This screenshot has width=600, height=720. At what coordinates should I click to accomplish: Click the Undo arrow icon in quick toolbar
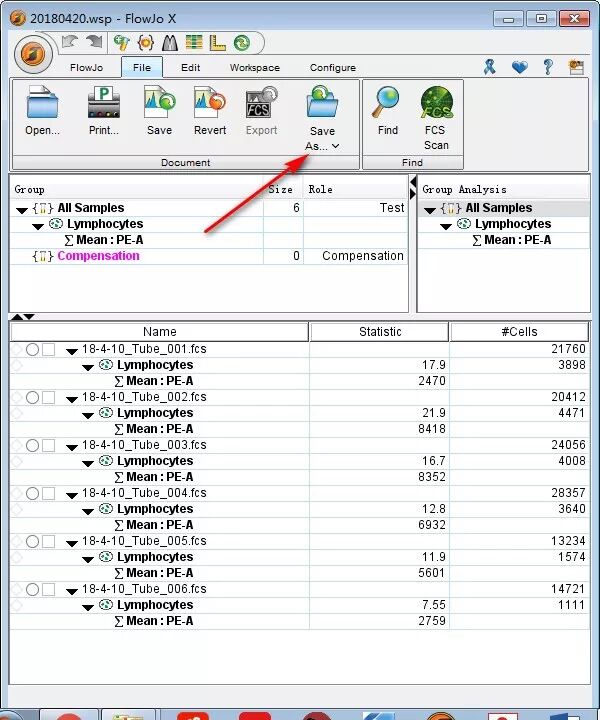point(70,42)
